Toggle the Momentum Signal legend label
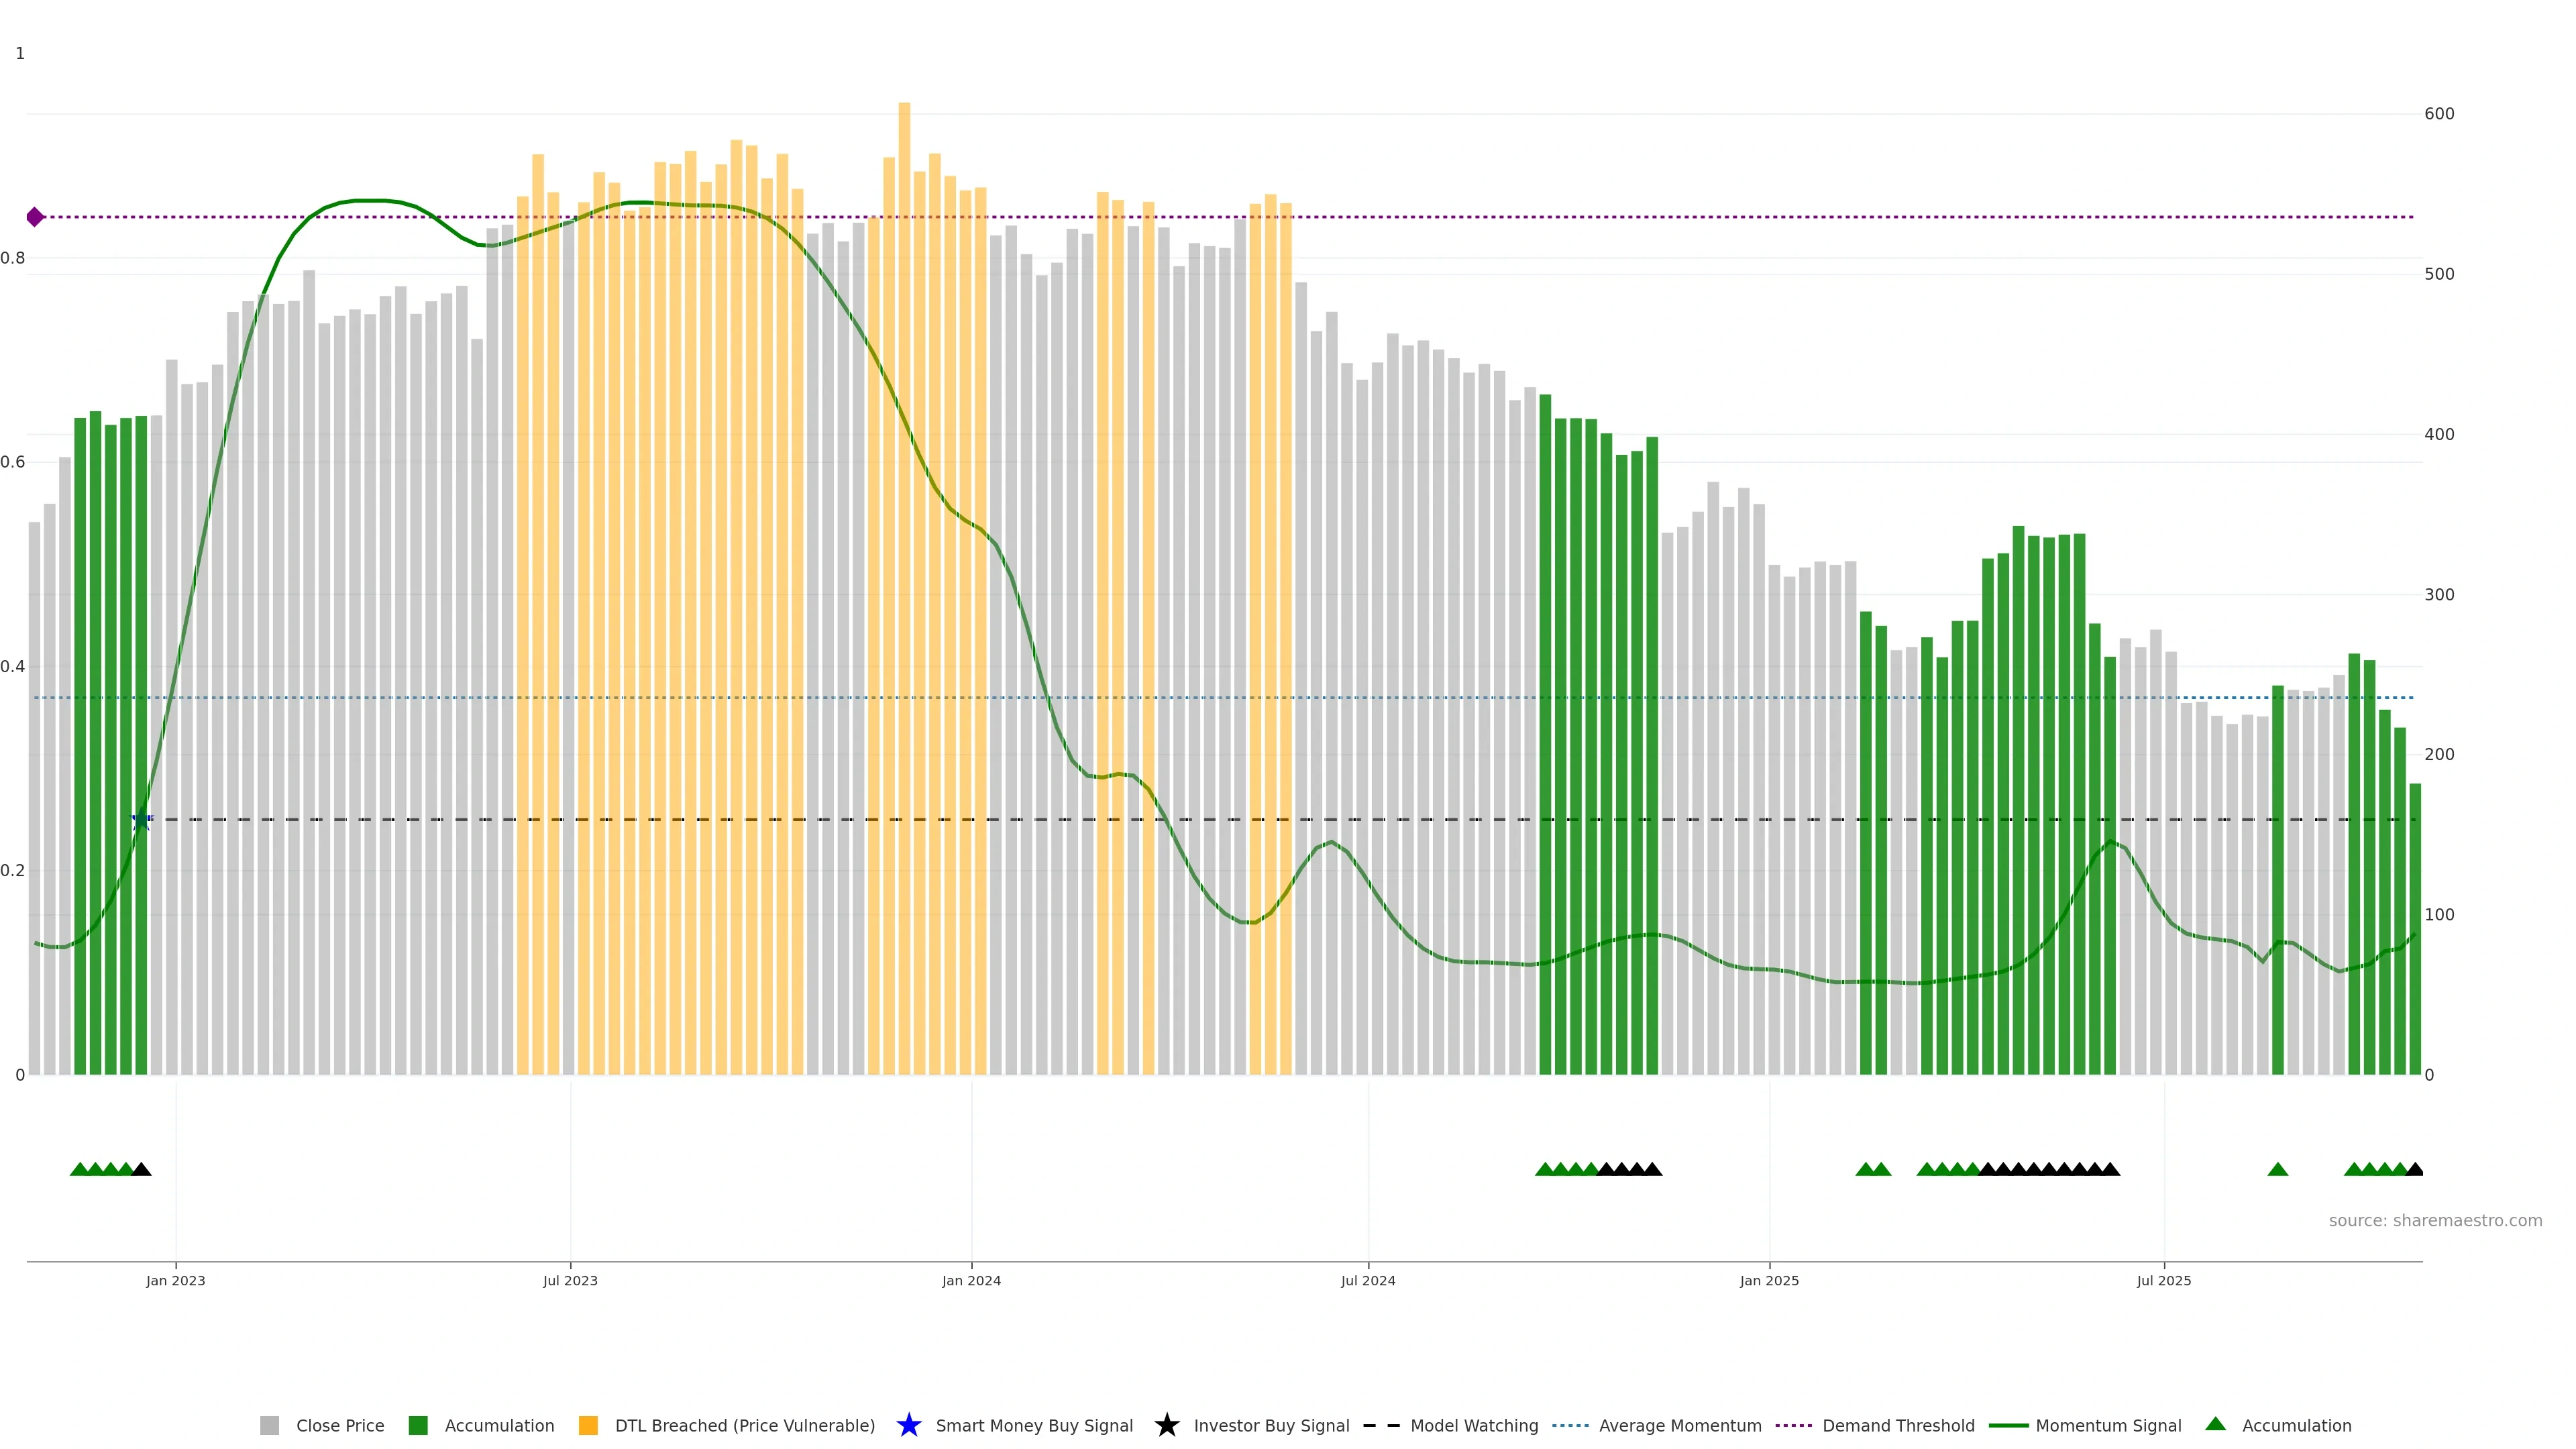This screenshot has width=2576, height=1449. pyautogui.click(x=2108, y=1425)
